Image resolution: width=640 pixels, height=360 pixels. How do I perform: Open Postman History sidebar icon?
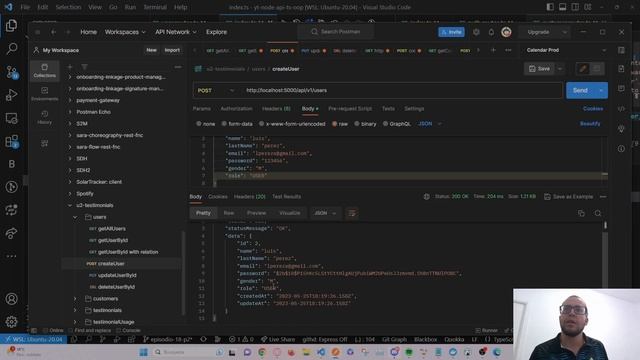pos(44,117)
